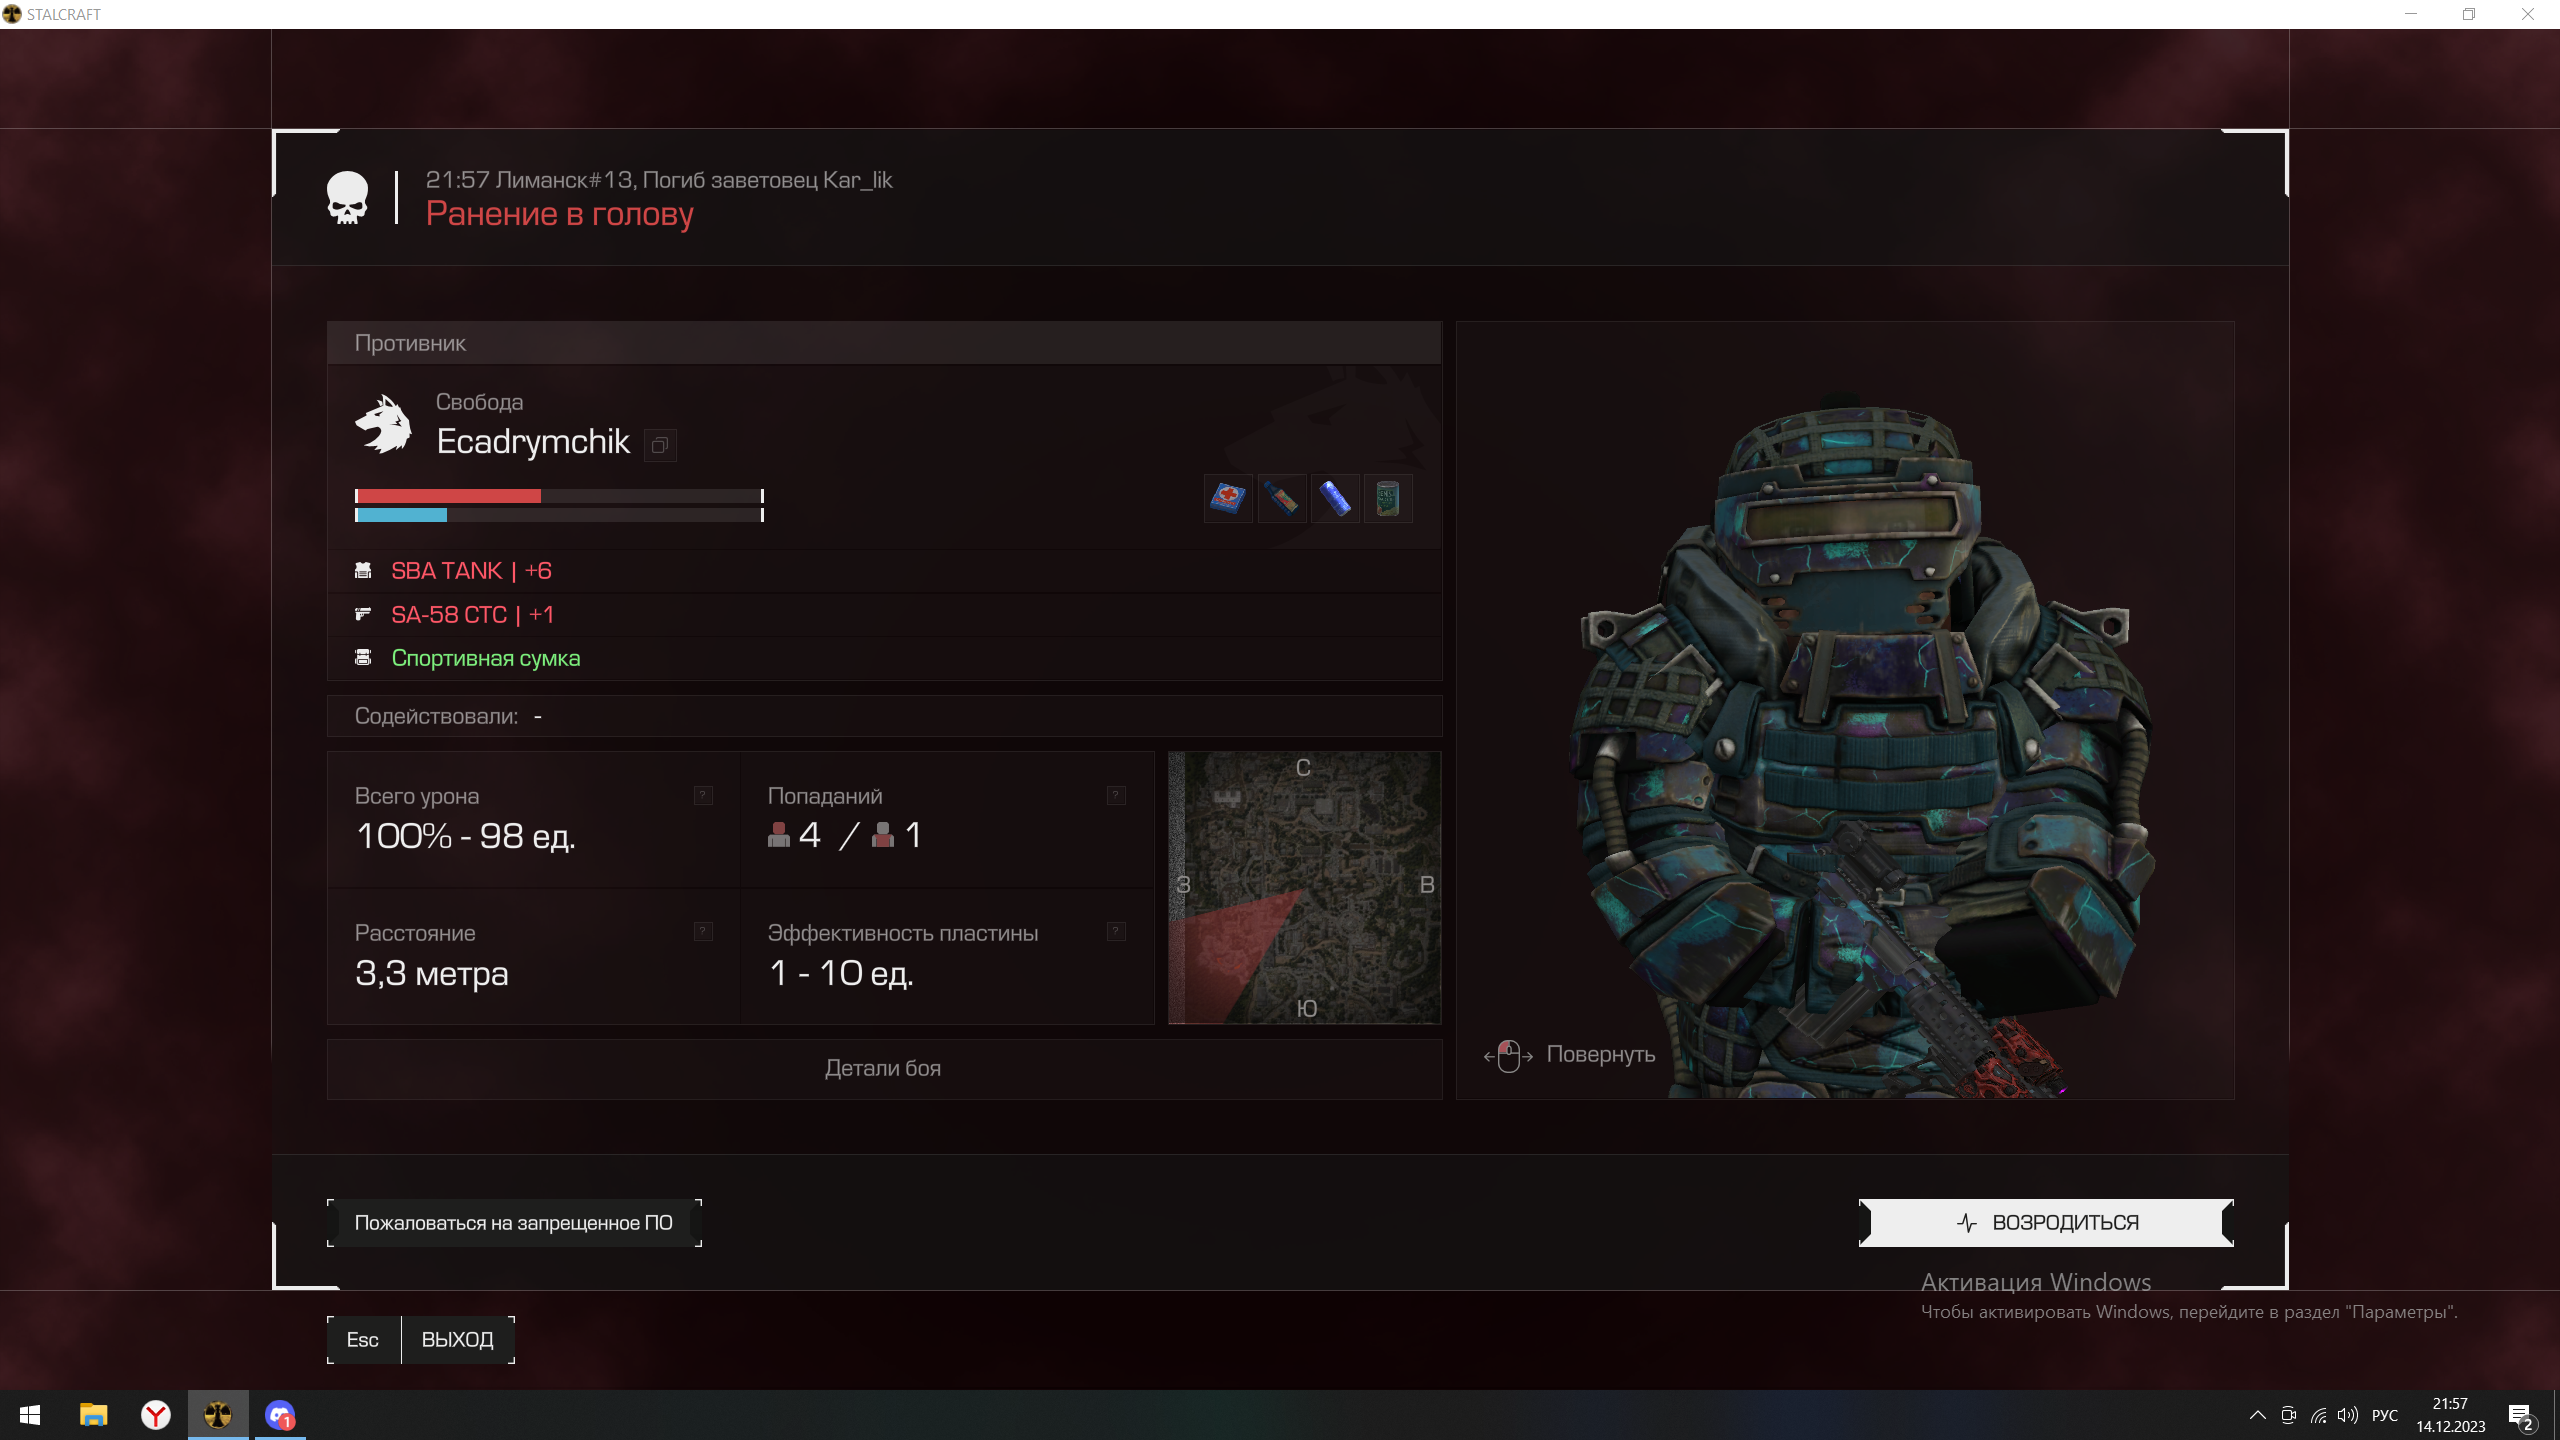This screenshot has height=1440, width=2560.
Task: Click the Свобода faction label
Action: [x=479, y=402]
